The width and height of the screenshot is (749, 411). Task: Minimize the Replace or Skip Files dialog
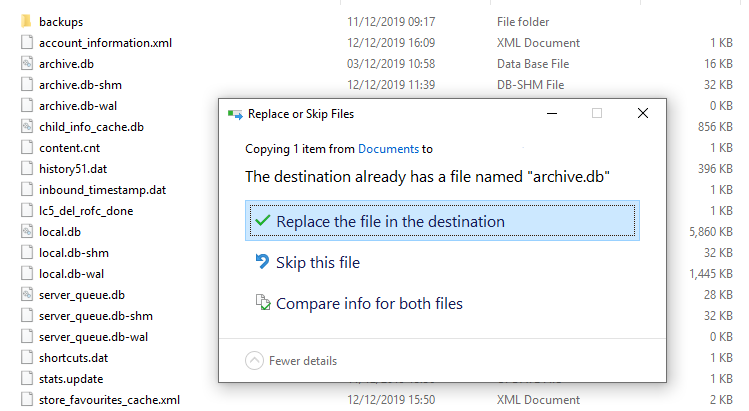[552, 114]
